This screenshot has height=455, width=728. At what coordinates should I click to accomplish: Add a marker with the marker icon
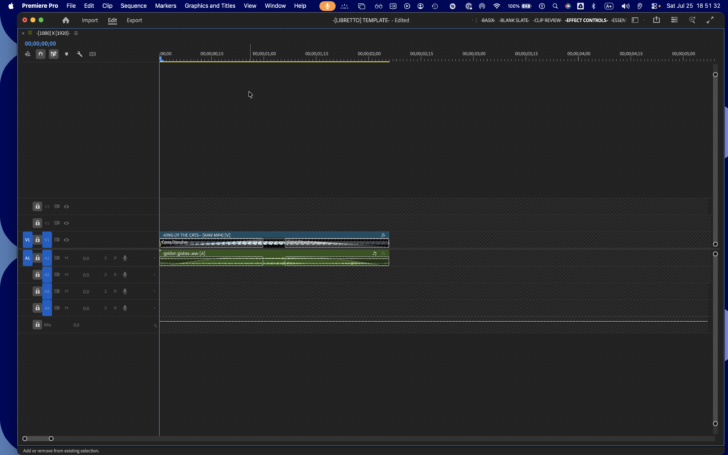(x=66, y=54)
